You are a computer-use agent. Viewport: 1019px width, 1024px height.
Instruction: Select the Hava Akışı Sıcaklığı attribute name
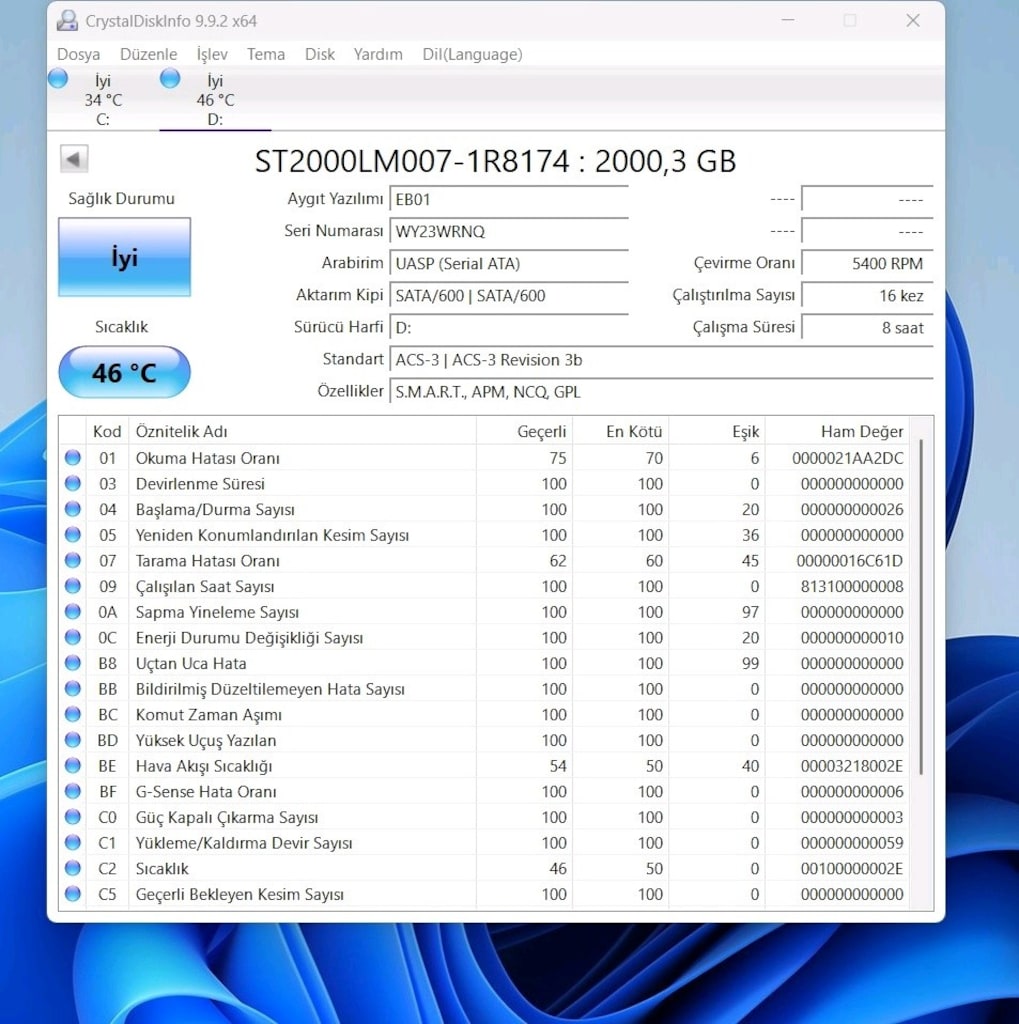tap(204, 766)
